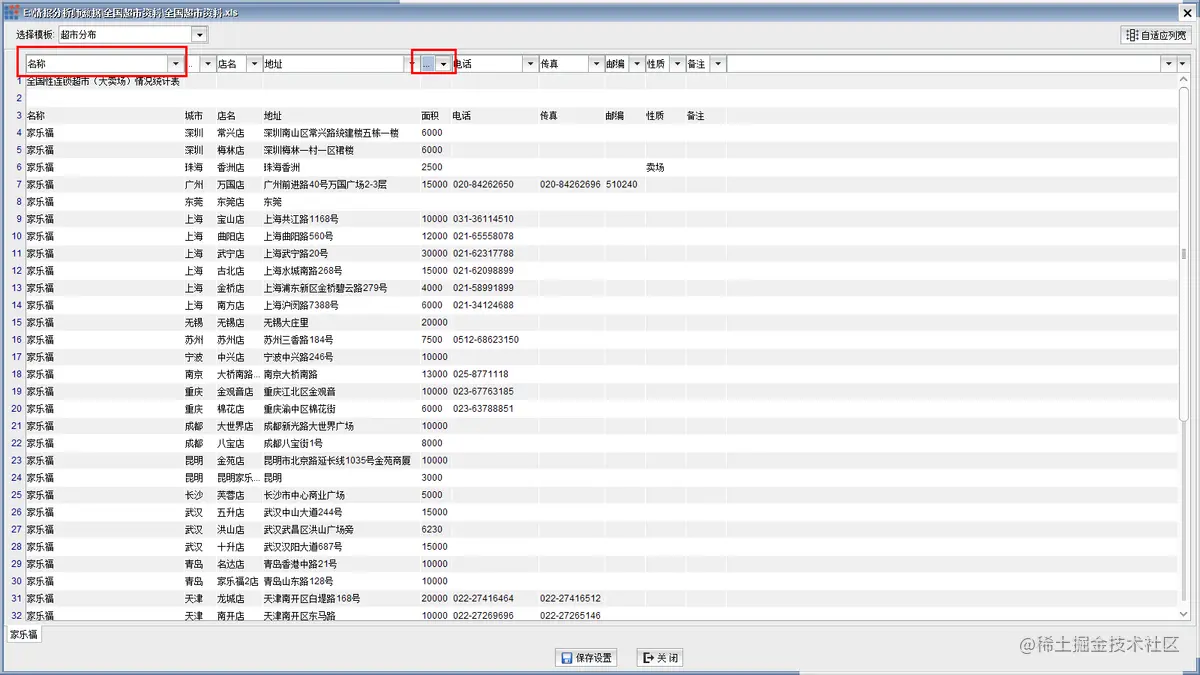Select address cell 武汉中山大道244号
The height and width of the screenshot is (675, 1200).
point(303,512)
